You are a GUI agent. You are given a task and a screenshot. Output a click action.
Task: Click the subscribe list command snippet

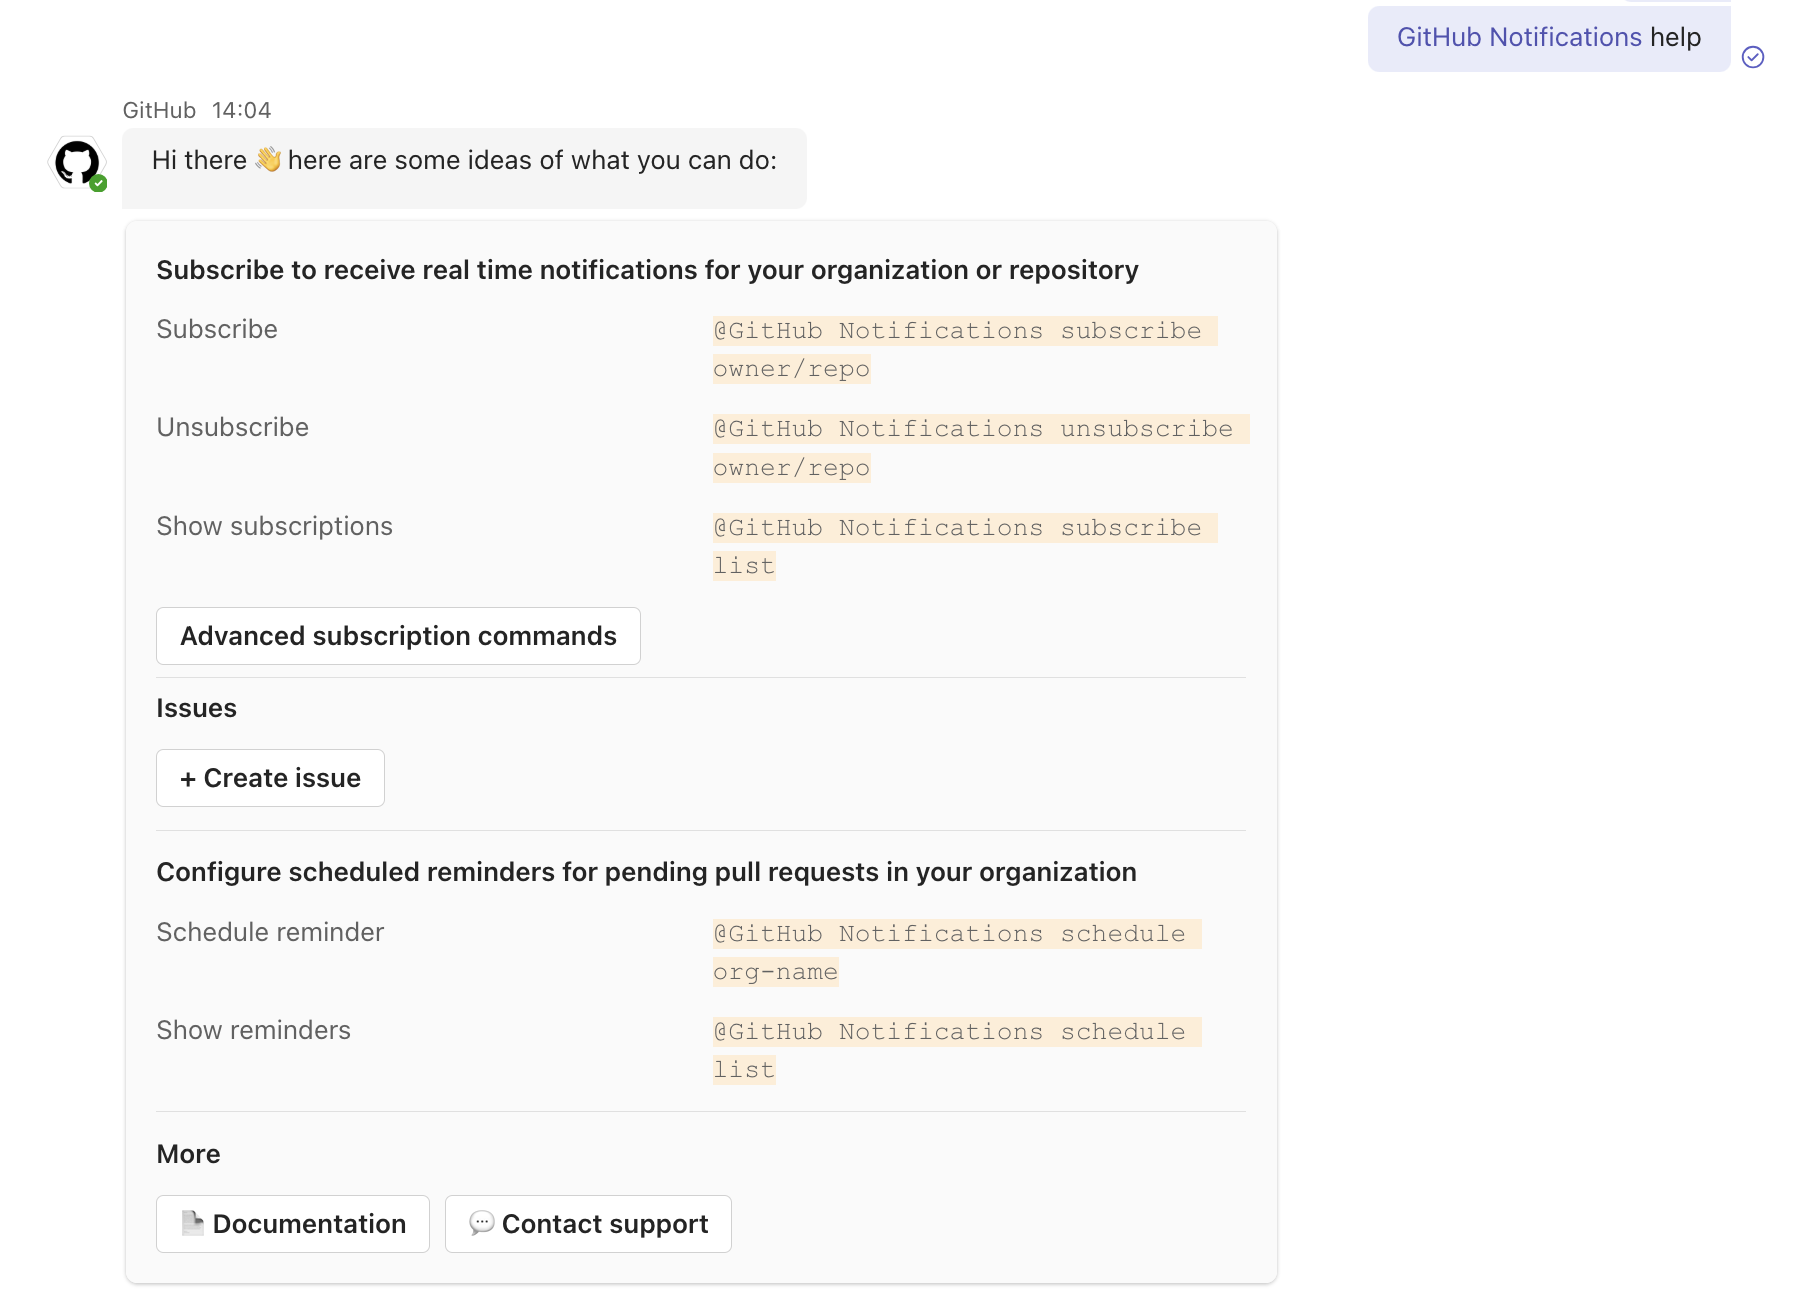(957, 546)
